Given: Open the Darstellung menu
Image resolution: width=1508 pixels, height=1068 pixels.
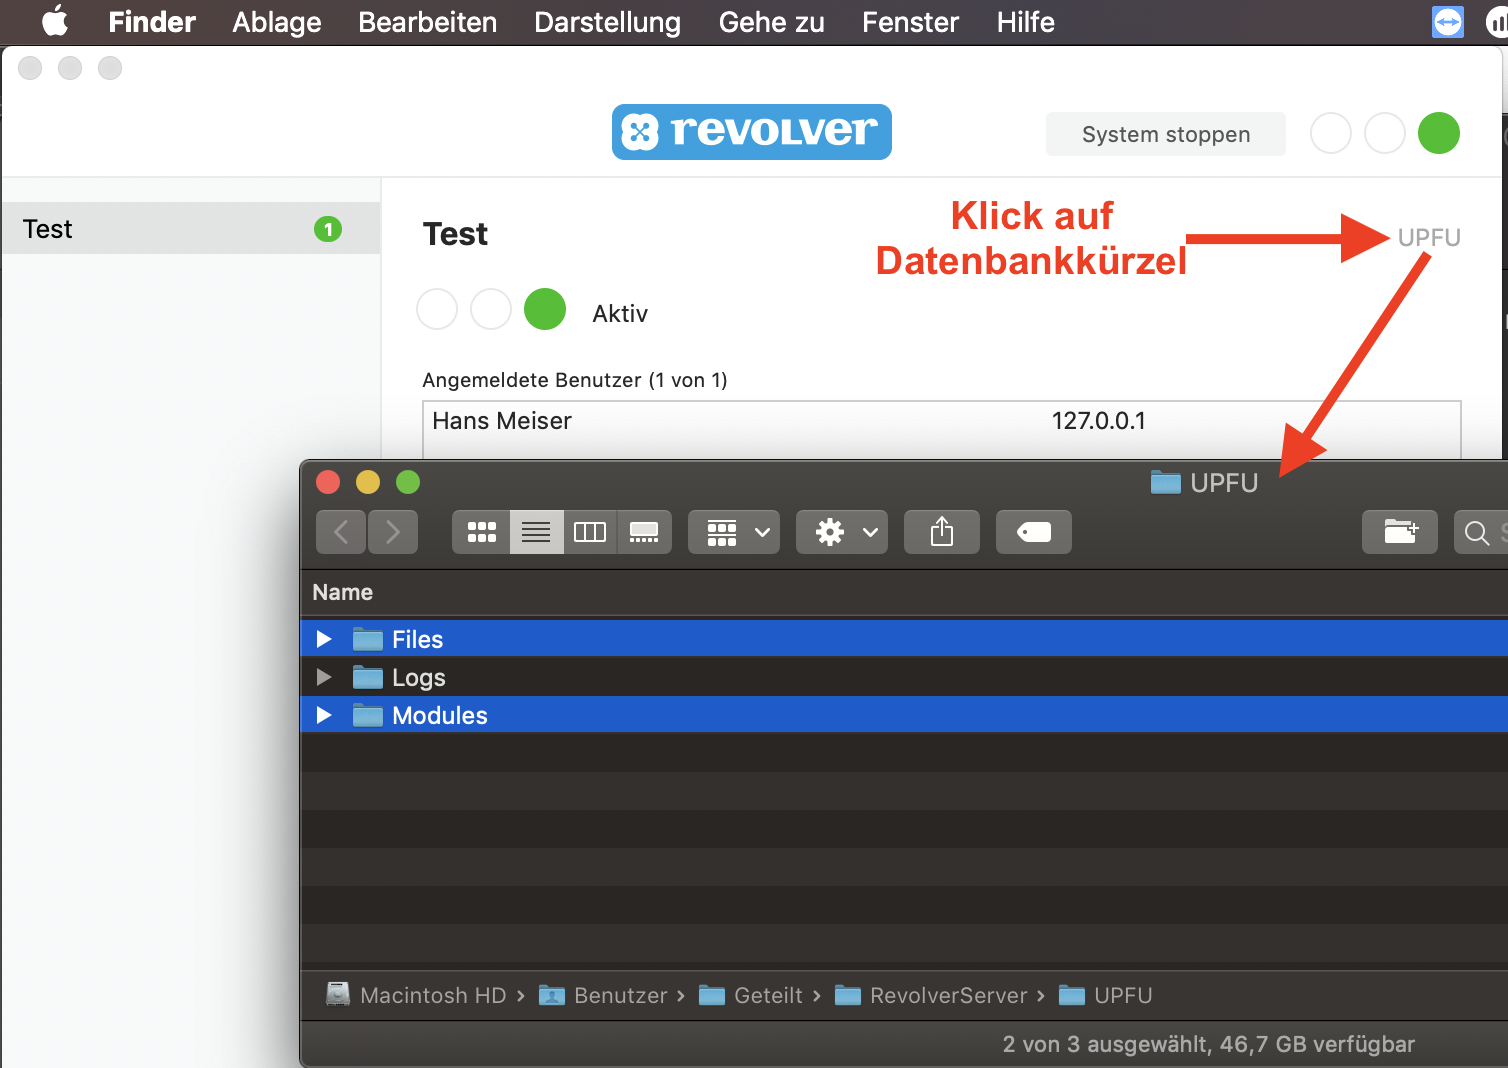Looking at the screenshot, I should coord(607,22).
